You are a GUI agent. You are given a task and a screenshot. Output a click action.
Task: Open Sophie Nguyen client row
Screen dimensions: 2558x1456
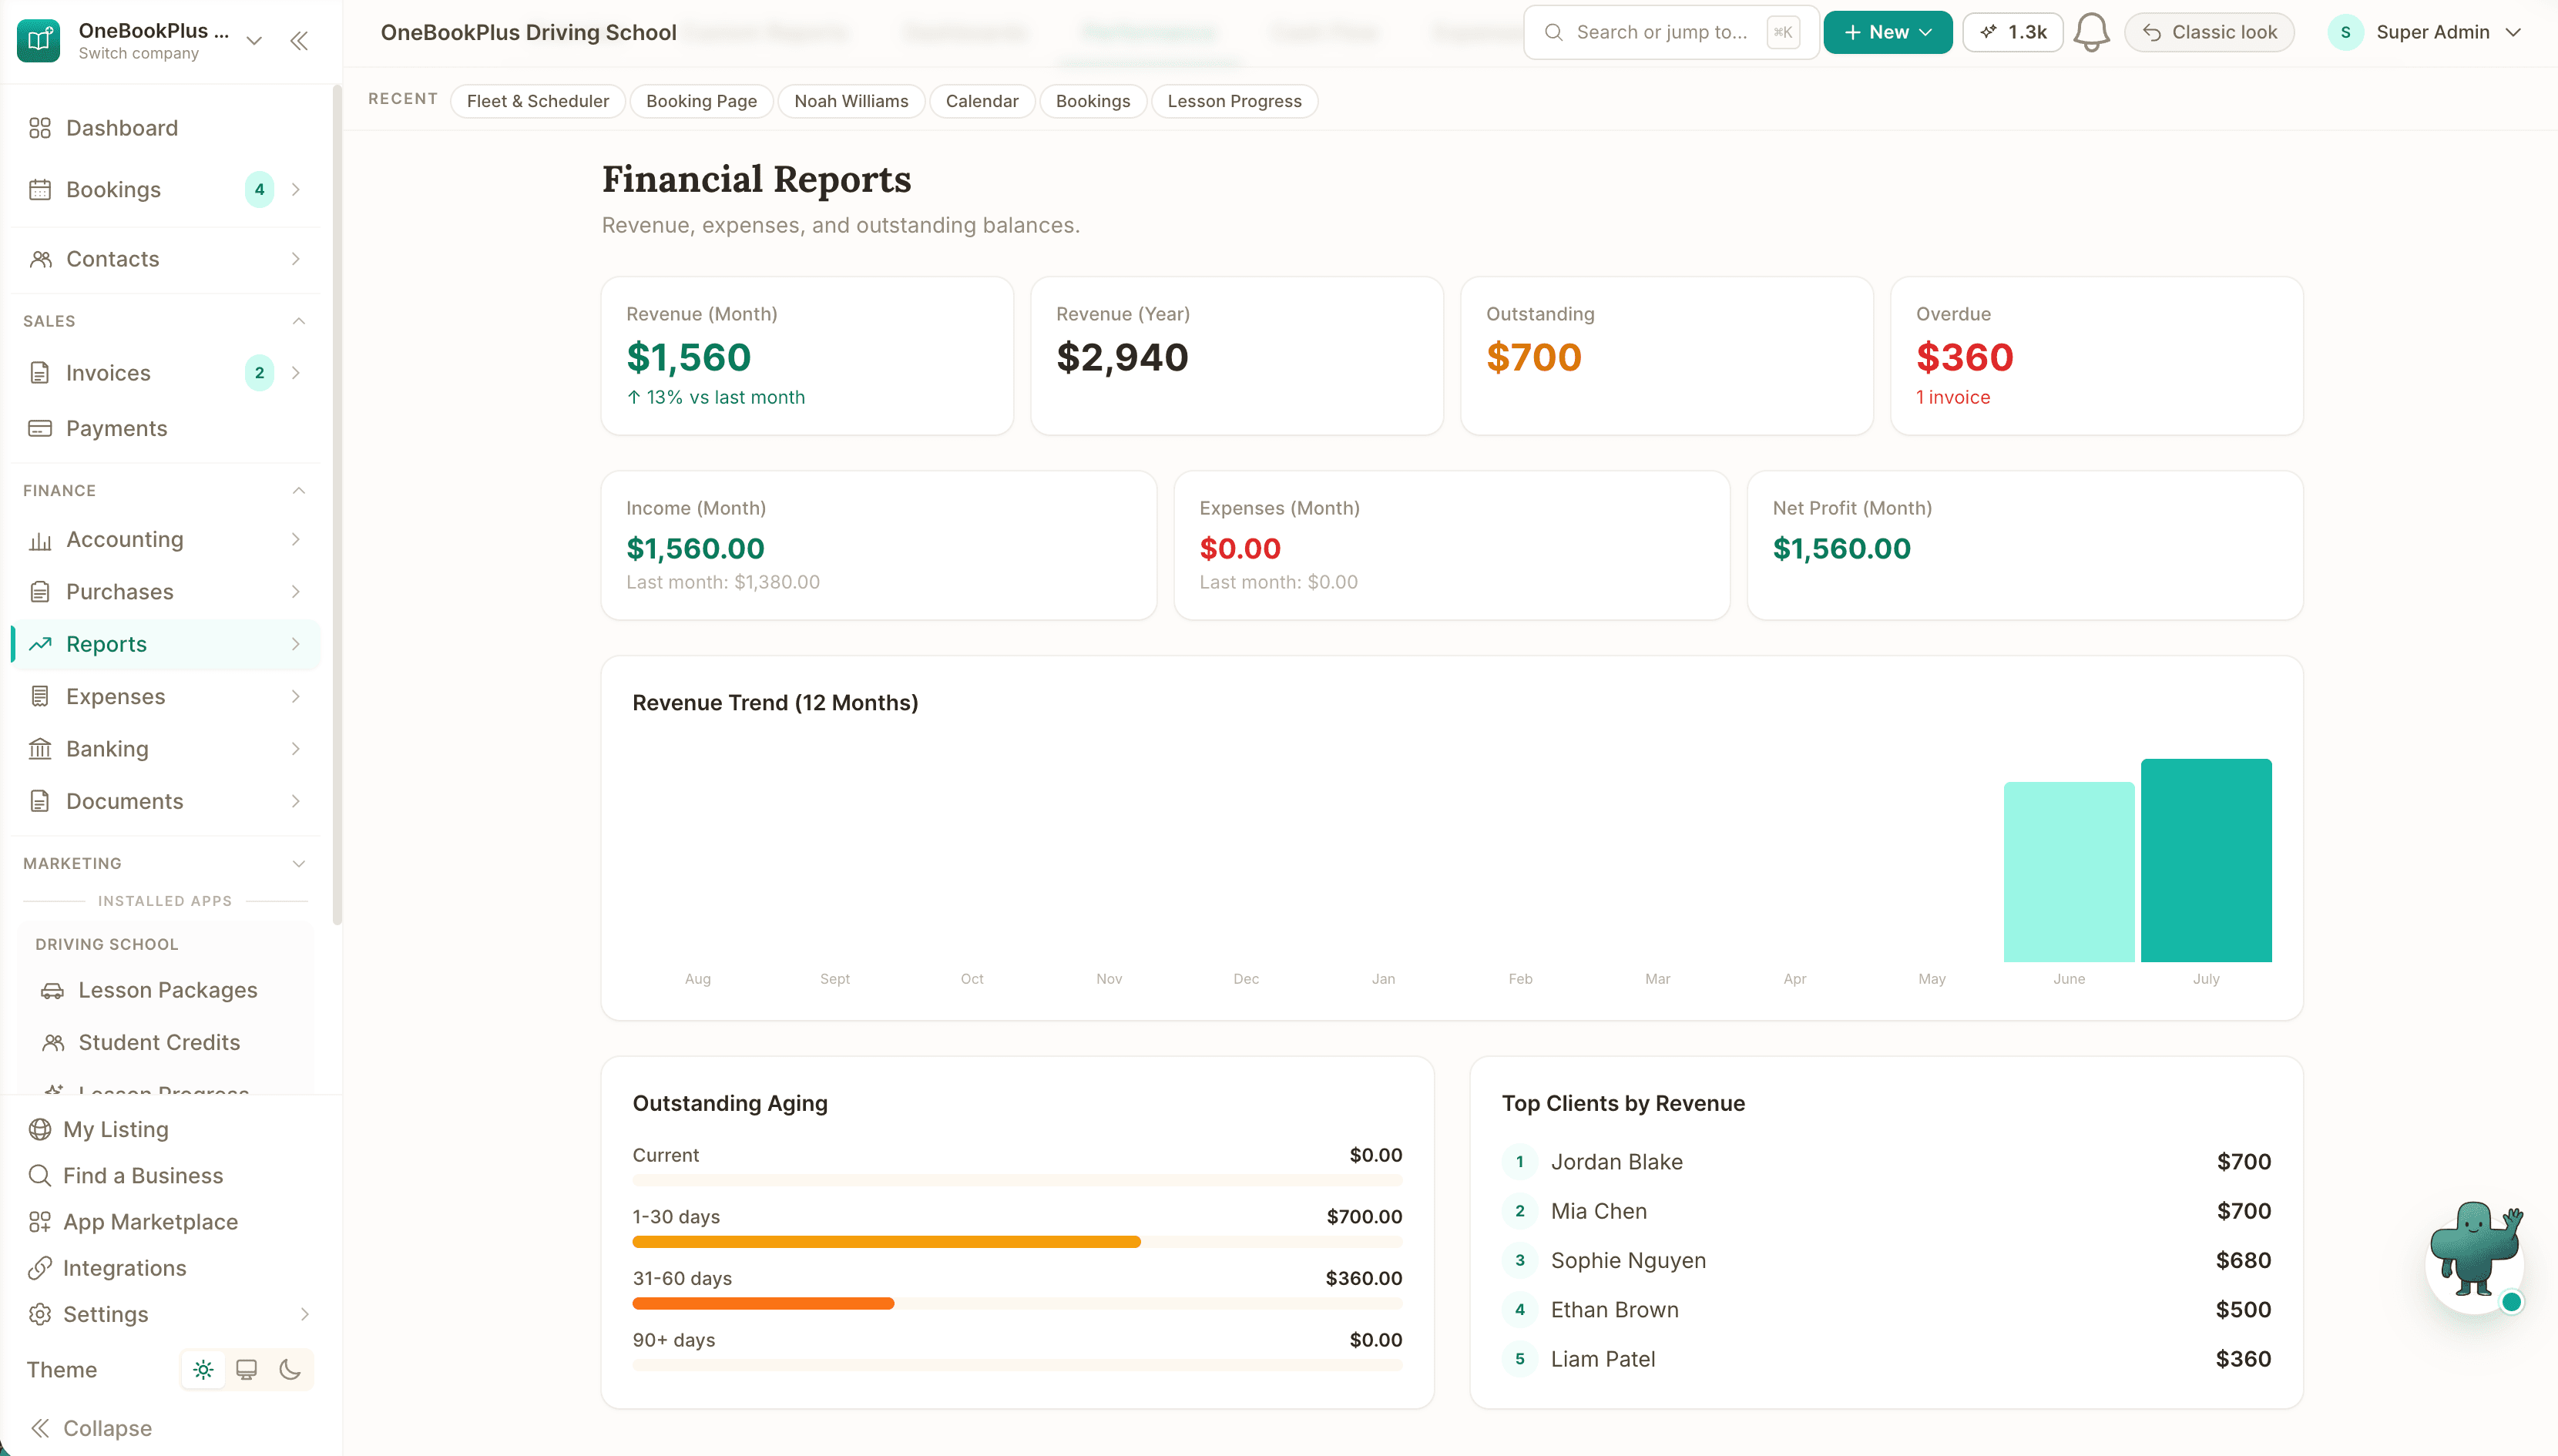point(1886,1260)
